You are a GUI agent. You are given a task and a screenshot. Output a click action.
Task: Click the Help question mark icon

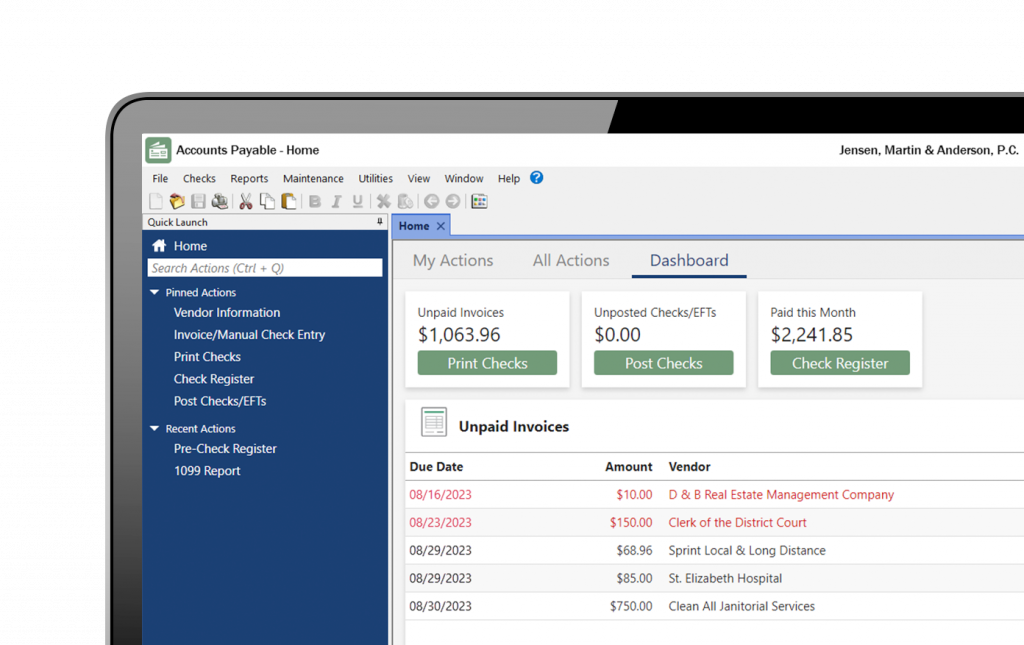[536, 177]
